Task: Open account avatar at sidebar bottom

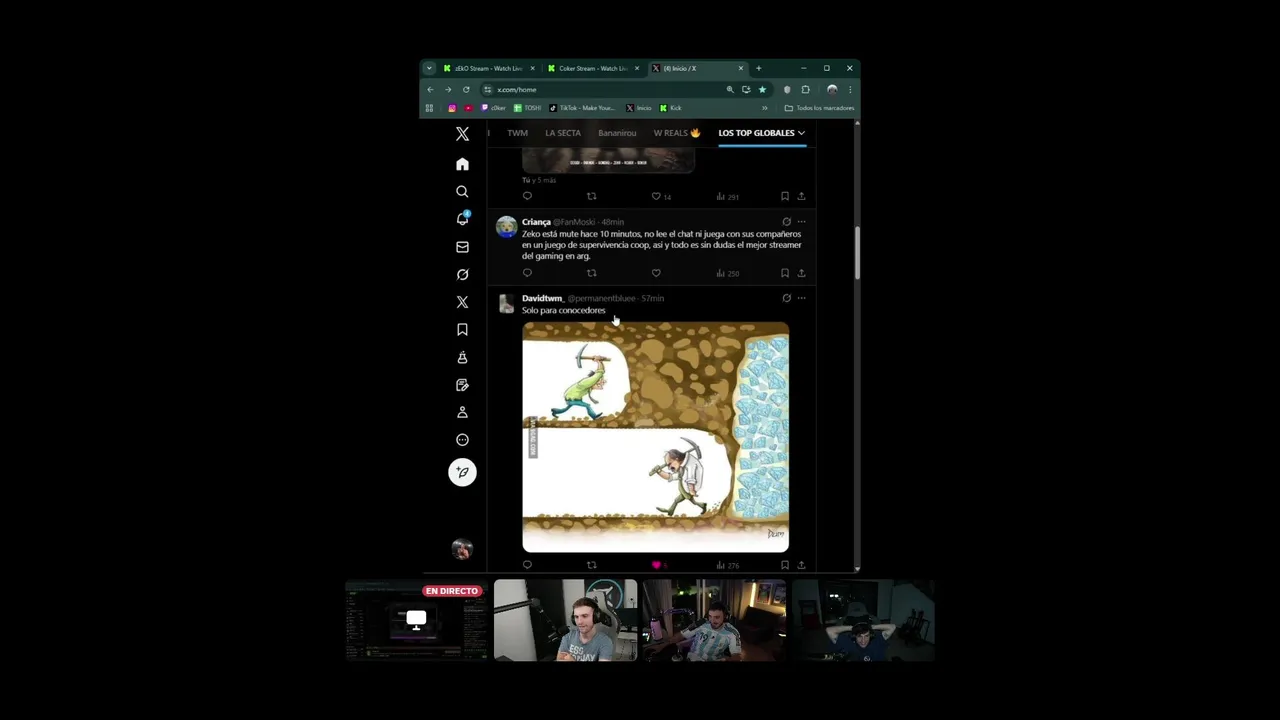Action: tap(462, 549)
